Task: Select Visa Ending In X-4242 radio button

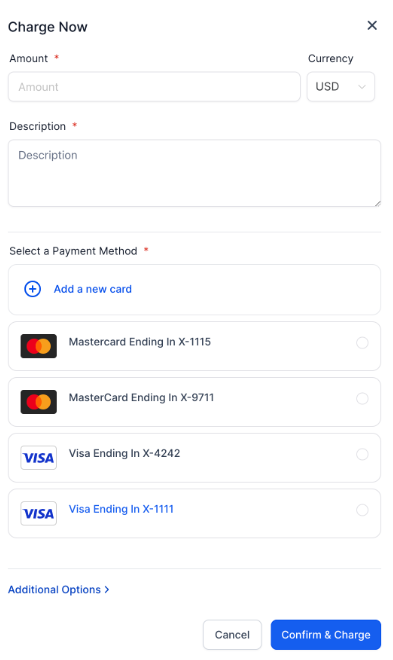Action: pyautogui.click(x=362, y=454)
